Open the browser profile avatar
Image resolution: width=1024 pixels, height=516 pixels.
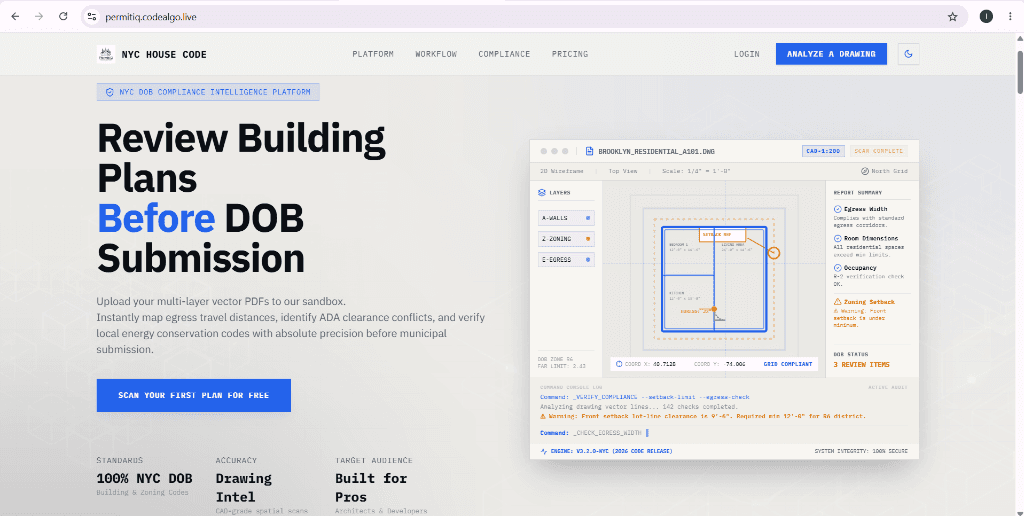click(x=986, y=17)
